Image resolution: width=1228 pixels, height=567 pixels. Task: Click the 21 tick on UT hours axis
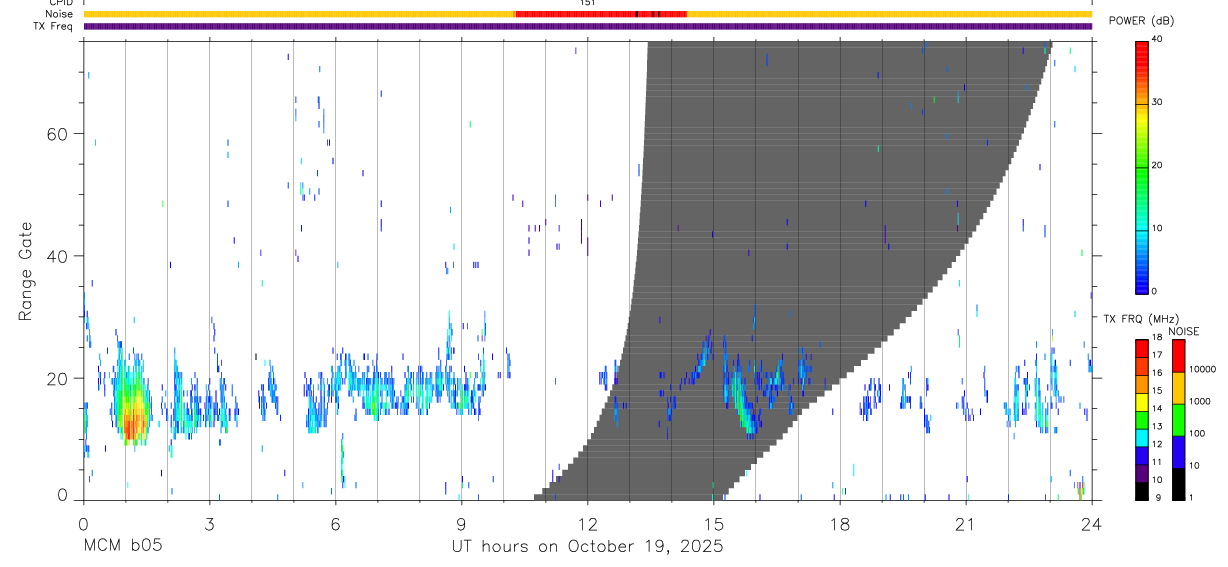click(965, 523)
